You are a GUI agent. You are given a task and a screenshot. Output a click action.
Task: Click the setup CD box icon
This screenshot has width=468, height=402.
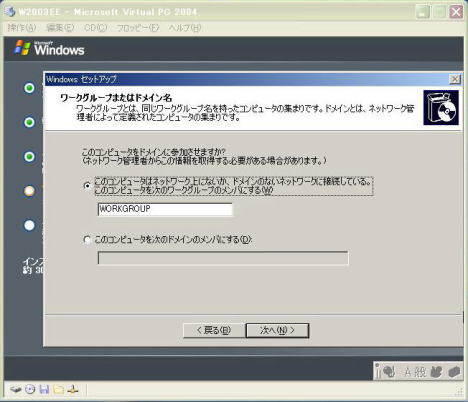[x=441, y=108]
